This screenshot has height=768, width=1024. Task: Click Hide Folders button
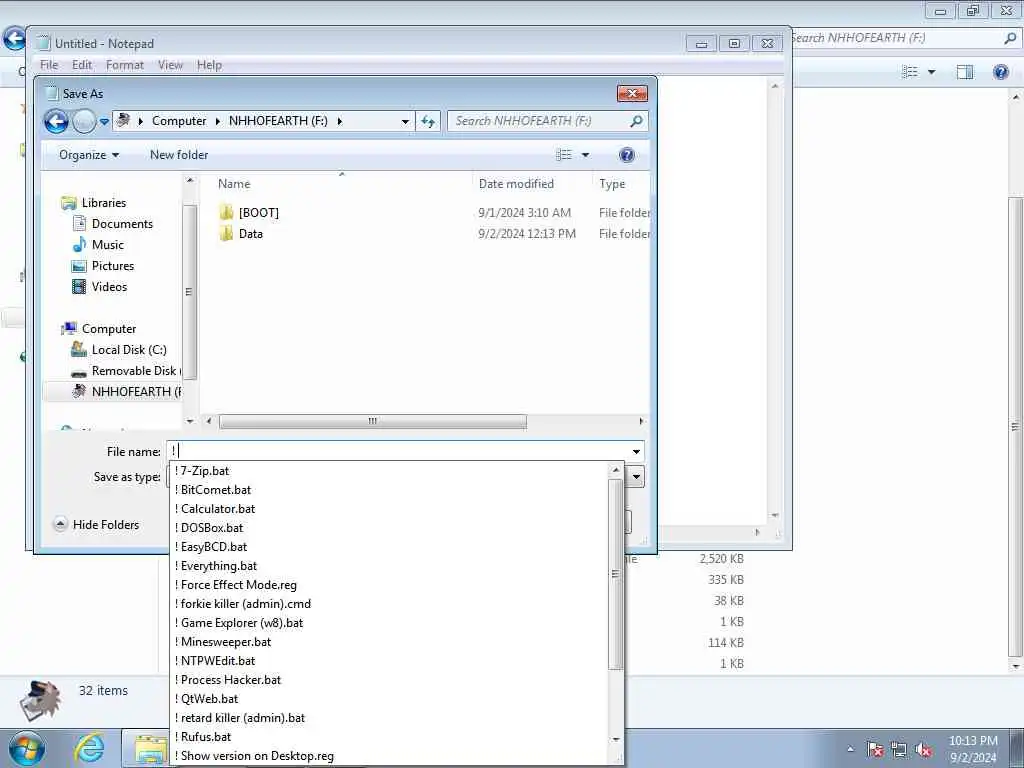97,525
